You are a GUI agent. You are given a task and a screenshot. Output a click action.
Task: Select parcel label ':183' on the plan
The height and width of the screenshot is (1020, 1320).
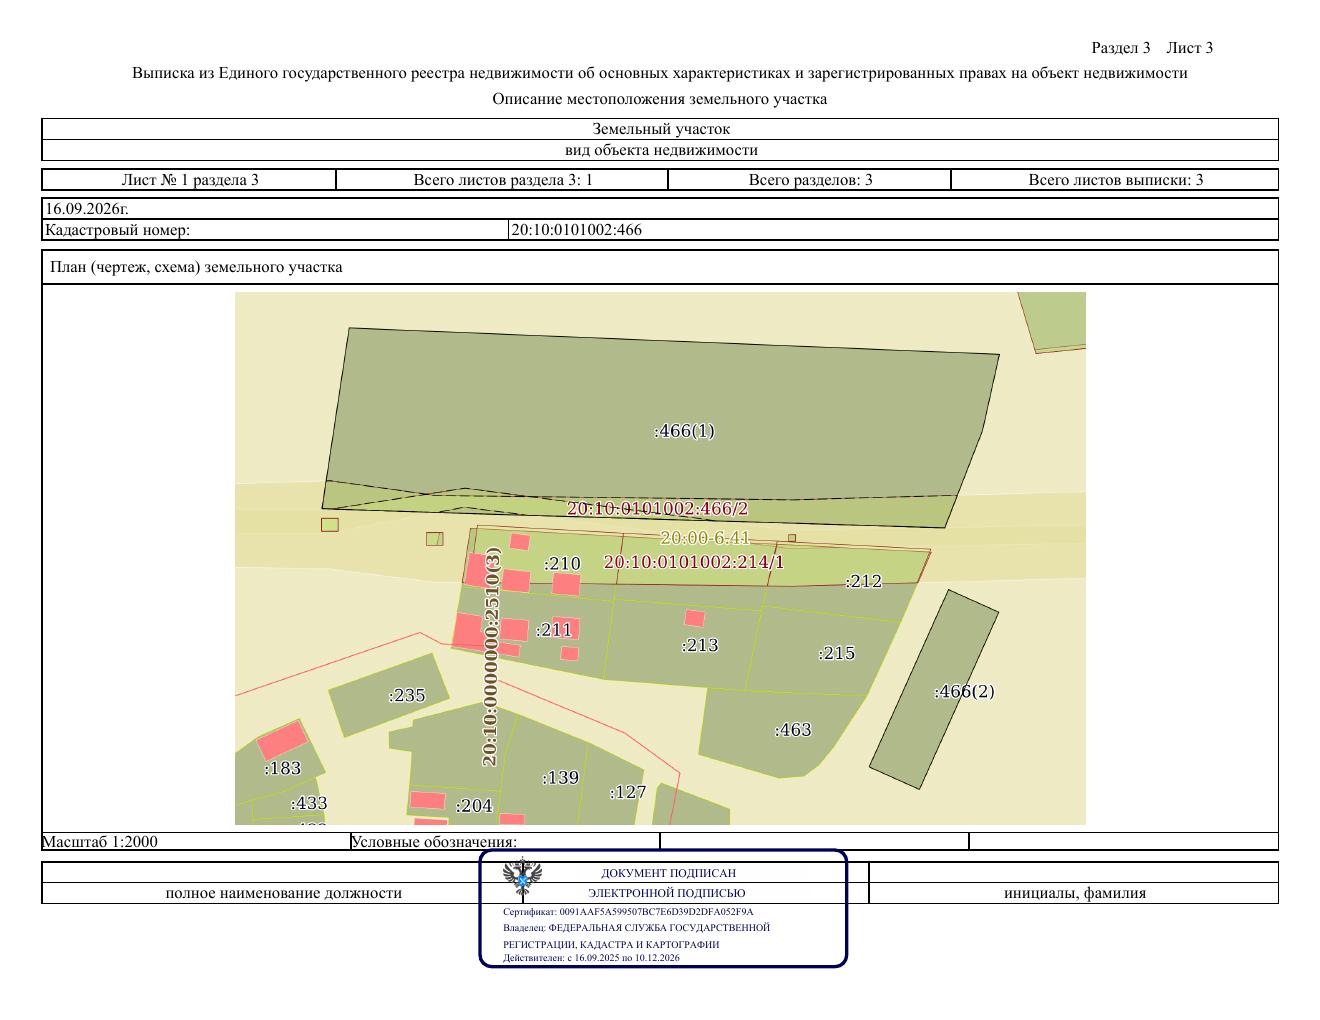[283, 769]
